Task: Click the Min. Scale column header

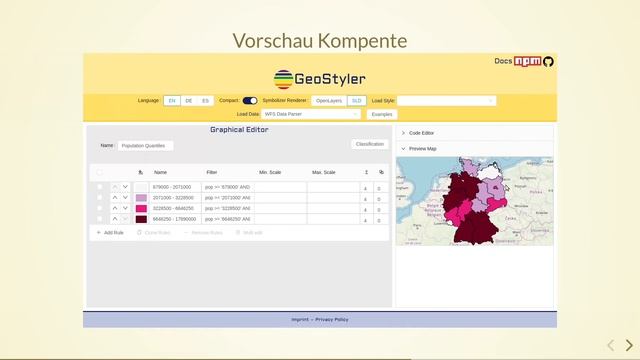Action: pyautogui.click(x=270, y=172)
